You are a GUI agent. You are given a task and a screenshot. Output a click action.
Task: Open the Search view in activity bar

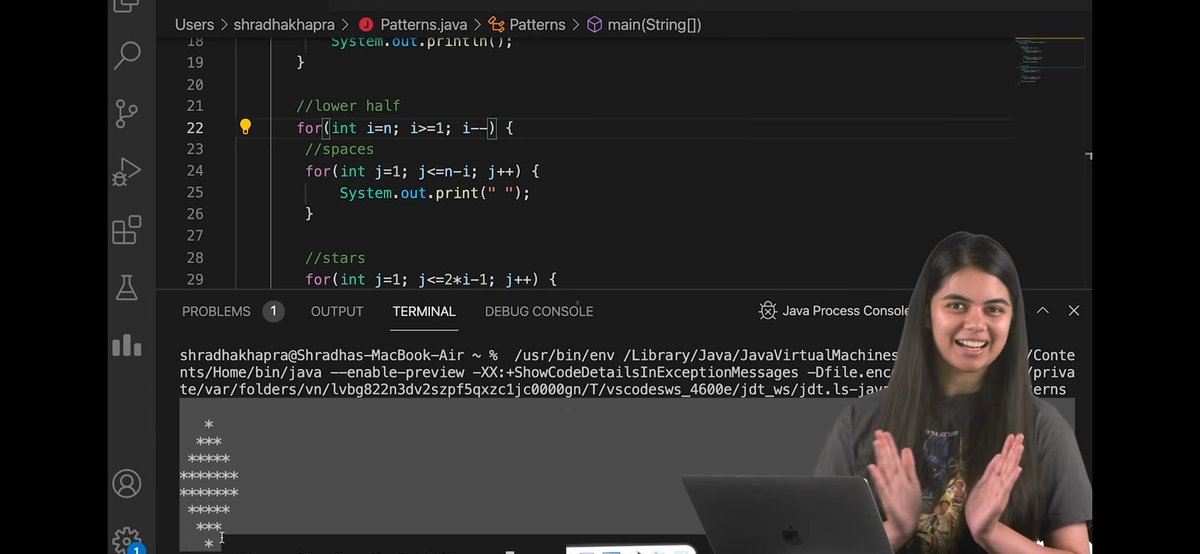tap(127, 55)
